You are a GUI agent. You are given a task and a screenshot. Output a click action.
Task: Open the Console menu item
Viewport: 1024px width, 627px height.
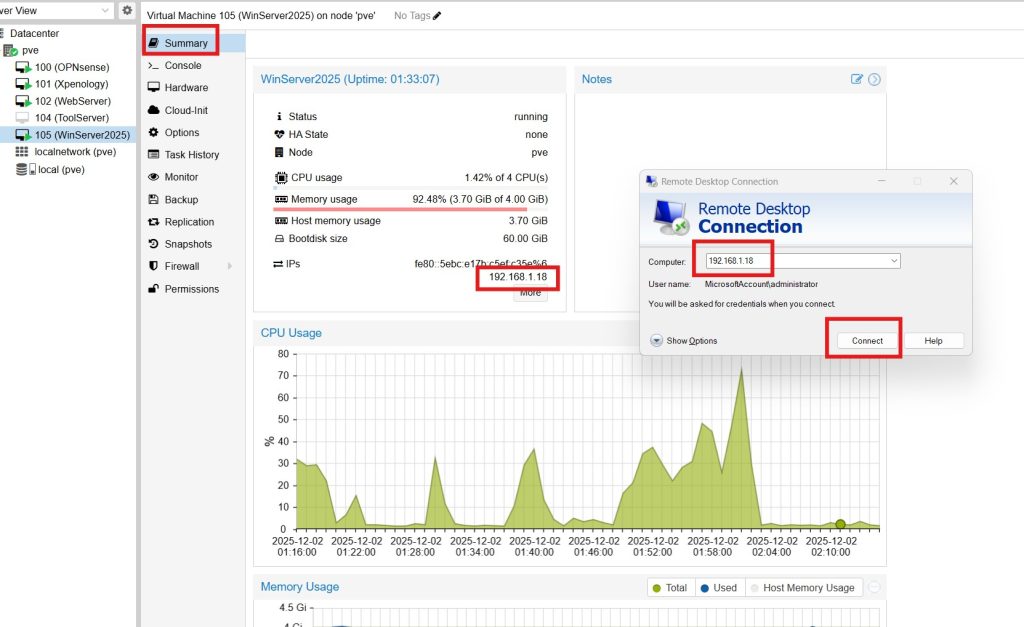tap(182, 66)
